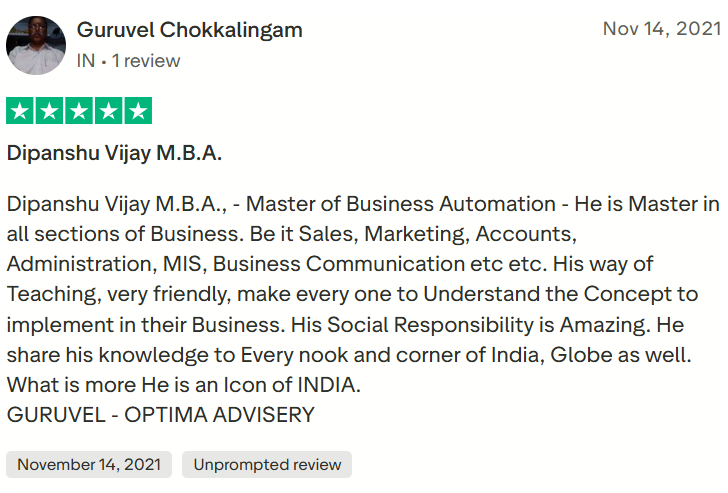Viewport: 728px width, 493px height.
Task: Click the Nov 14, 2021 date at top right
Action: click(x=661, y=29)
